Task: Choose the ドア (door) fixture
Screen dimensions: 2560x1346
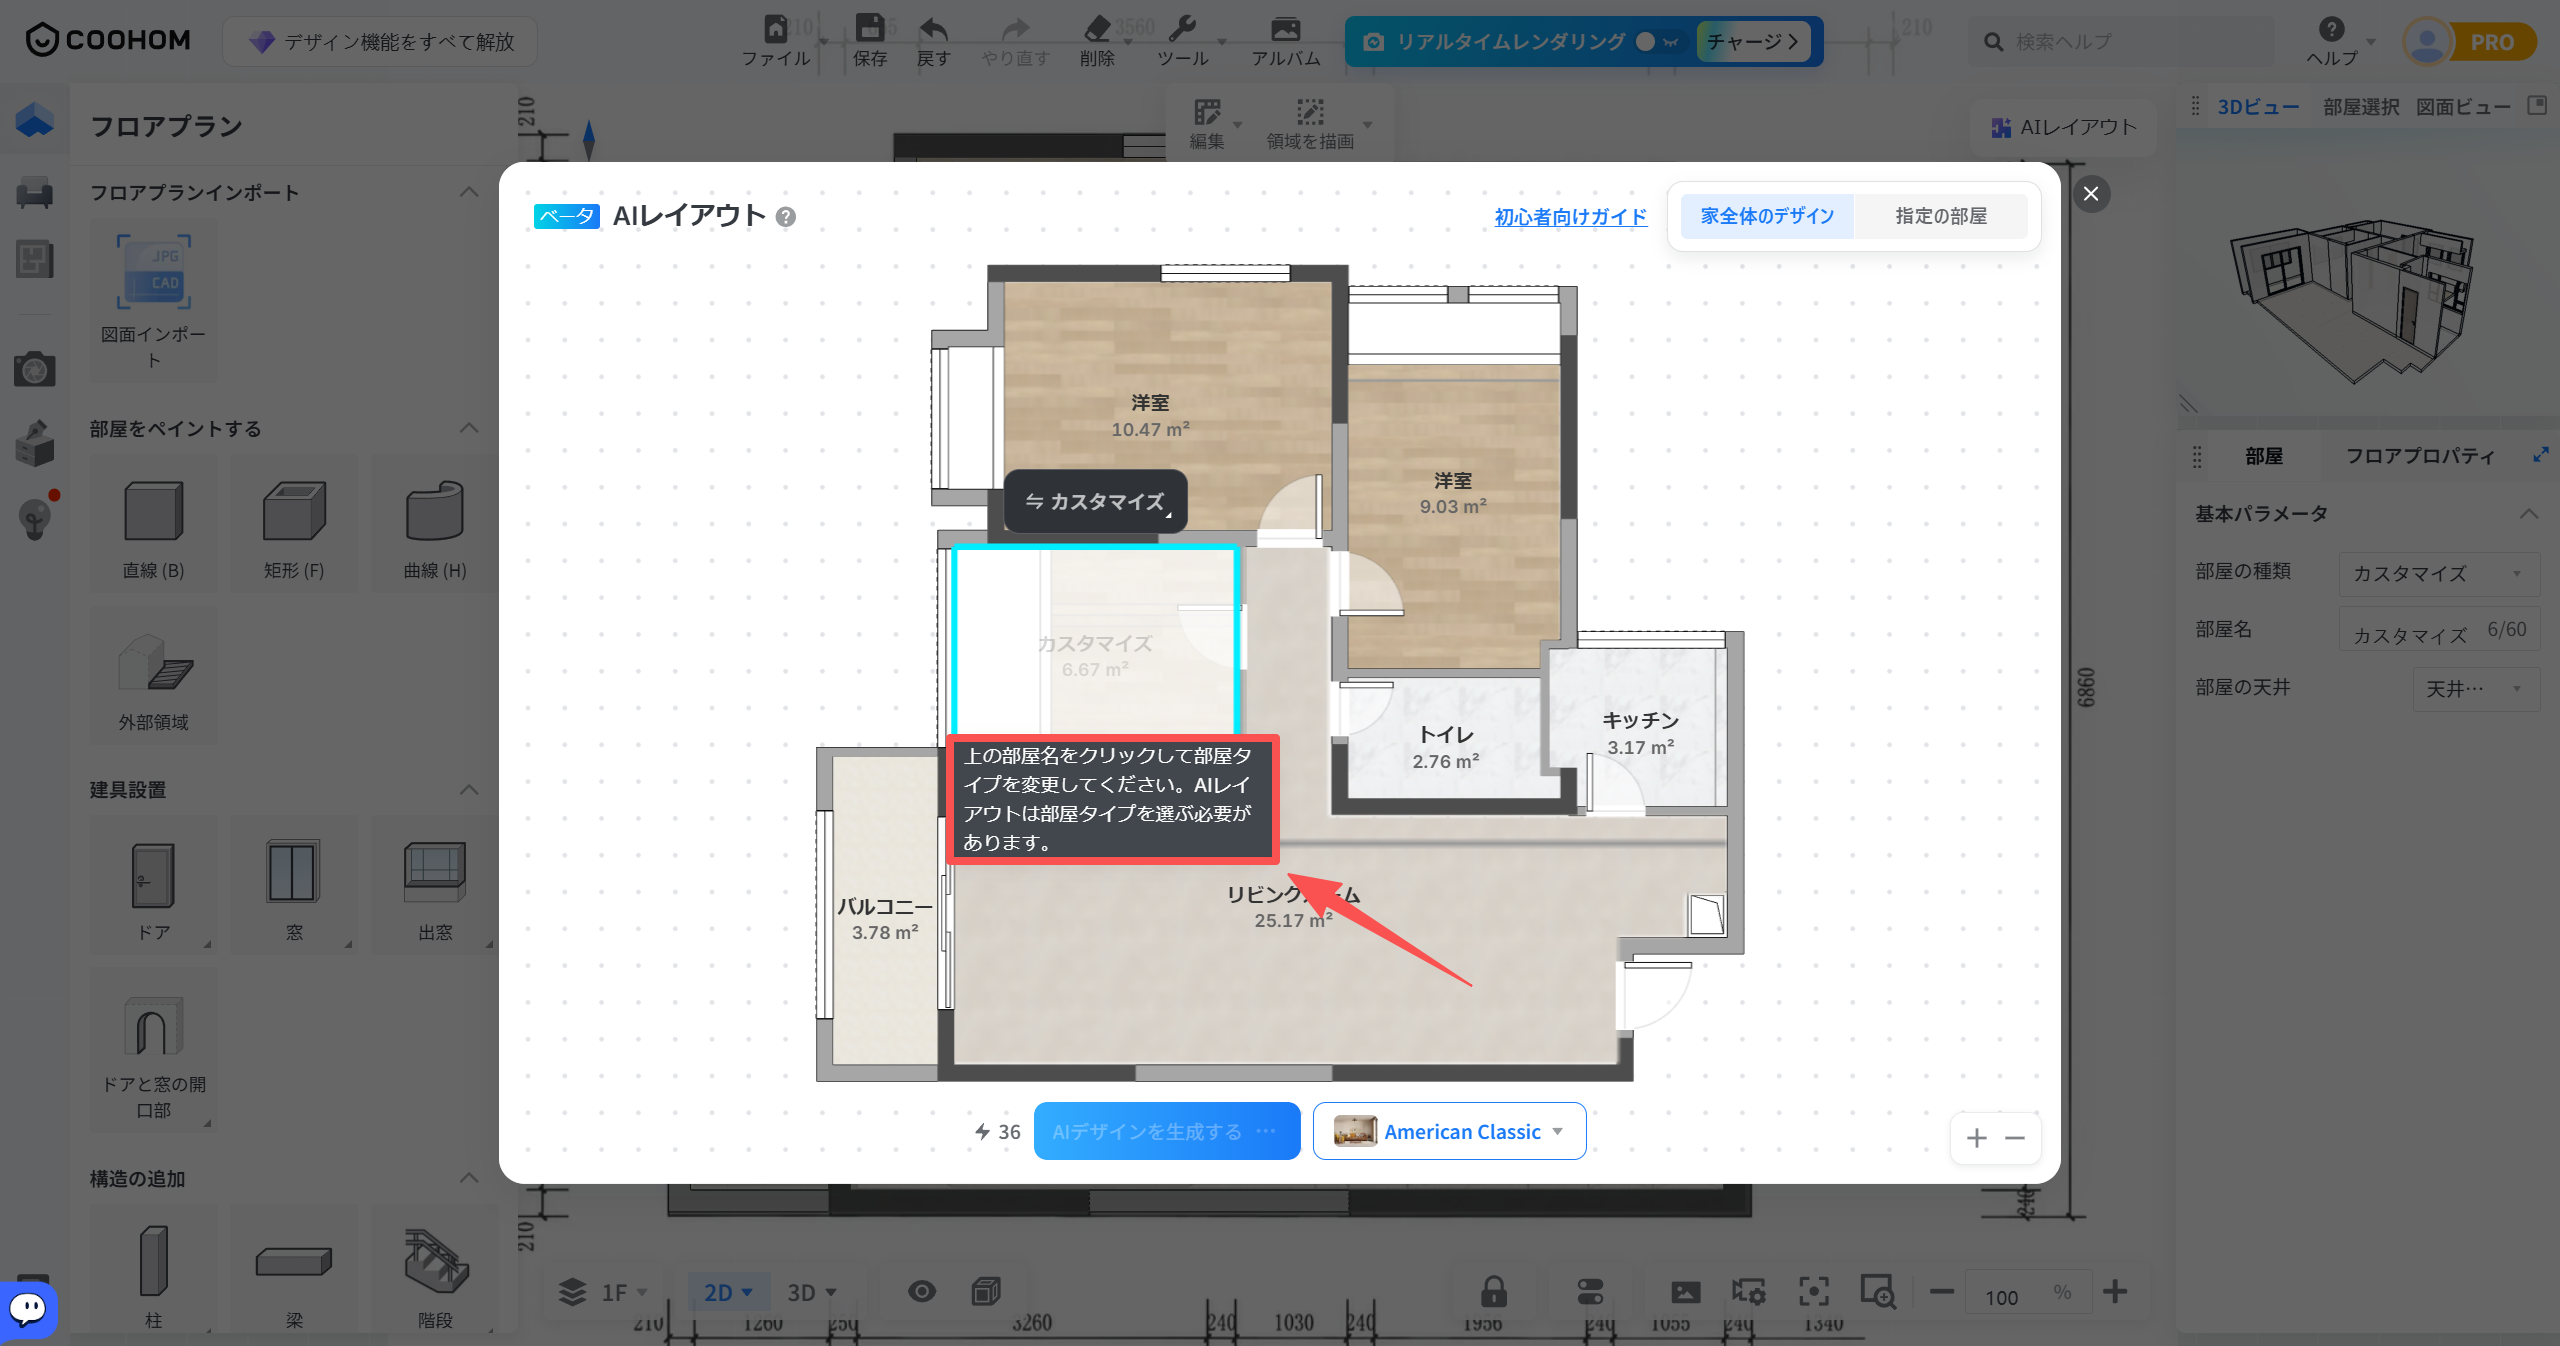Action: point(153,885)
